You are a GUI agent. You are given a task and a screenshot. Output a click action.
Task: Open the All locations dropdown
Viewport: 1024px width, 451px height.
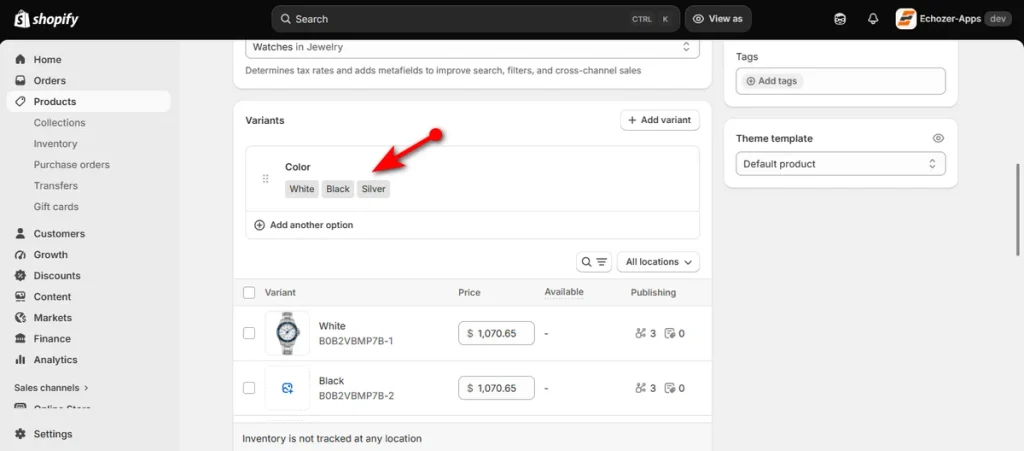pyautogui.click(x=658, y=262)
